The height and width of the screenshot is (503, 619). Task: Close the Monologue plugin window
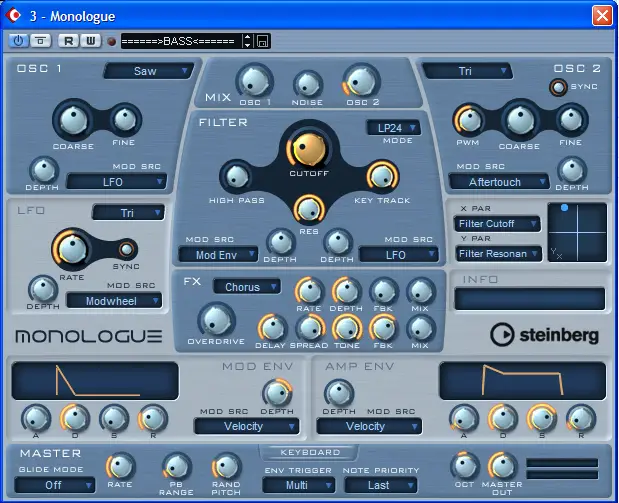(602, 16)
